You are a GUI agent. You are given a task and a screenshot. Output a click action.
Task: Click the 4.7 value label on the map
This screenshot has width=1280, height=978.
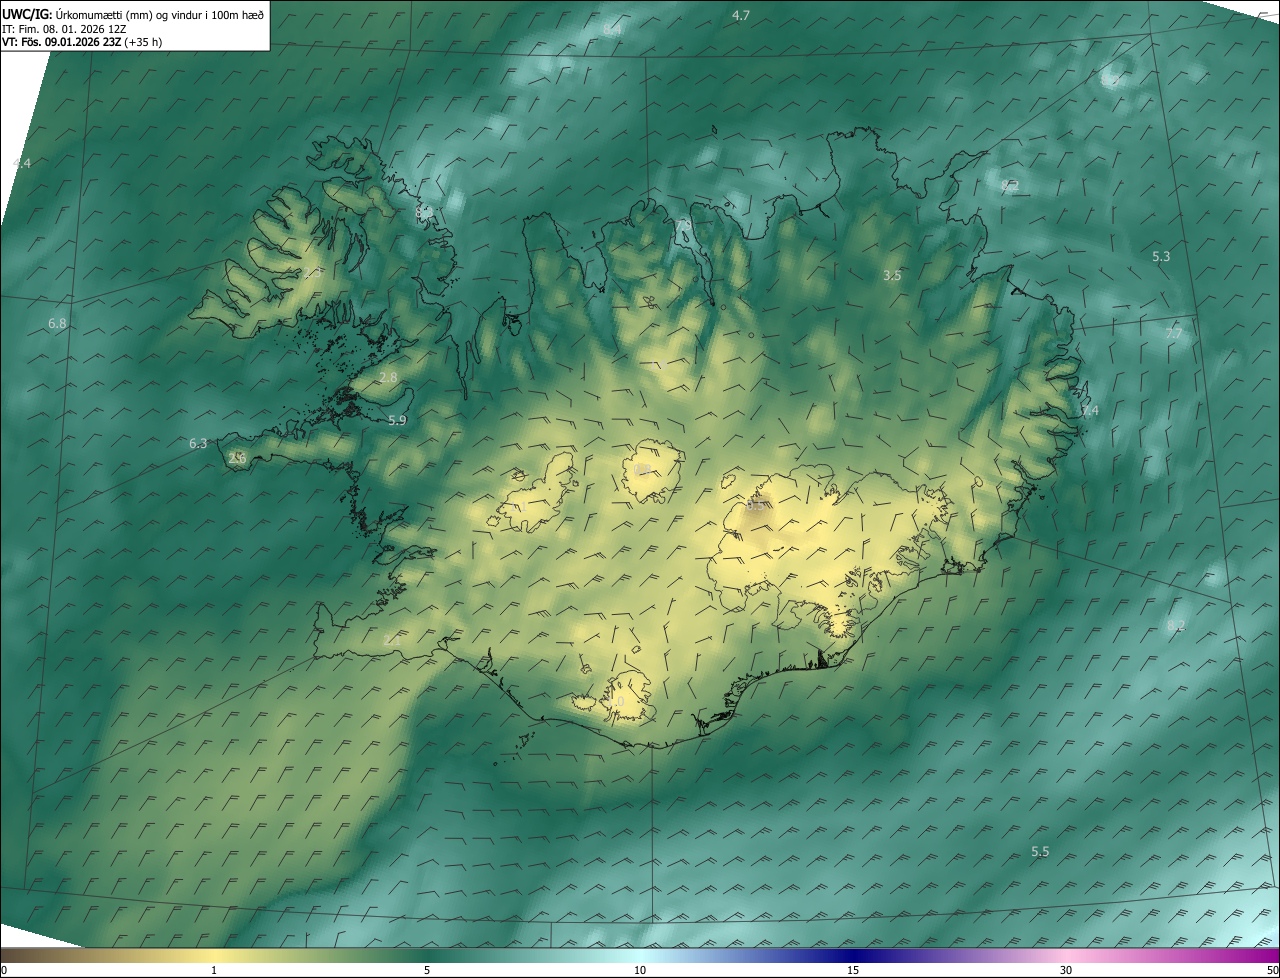click(x=741, y=15)
